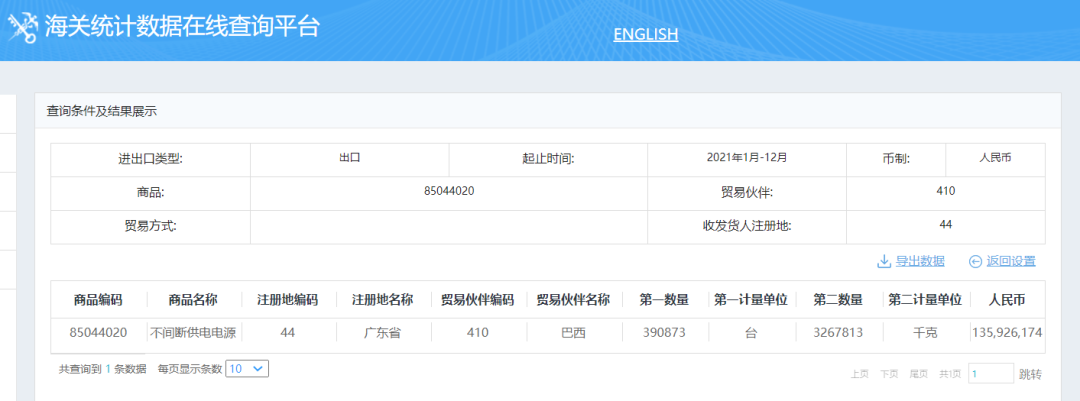Image resolution: width=1080 pixels, height=401 pixels.
Task: Click the 贸易方式 condition label
Action: pyautogui.click(x=151, y=225)
